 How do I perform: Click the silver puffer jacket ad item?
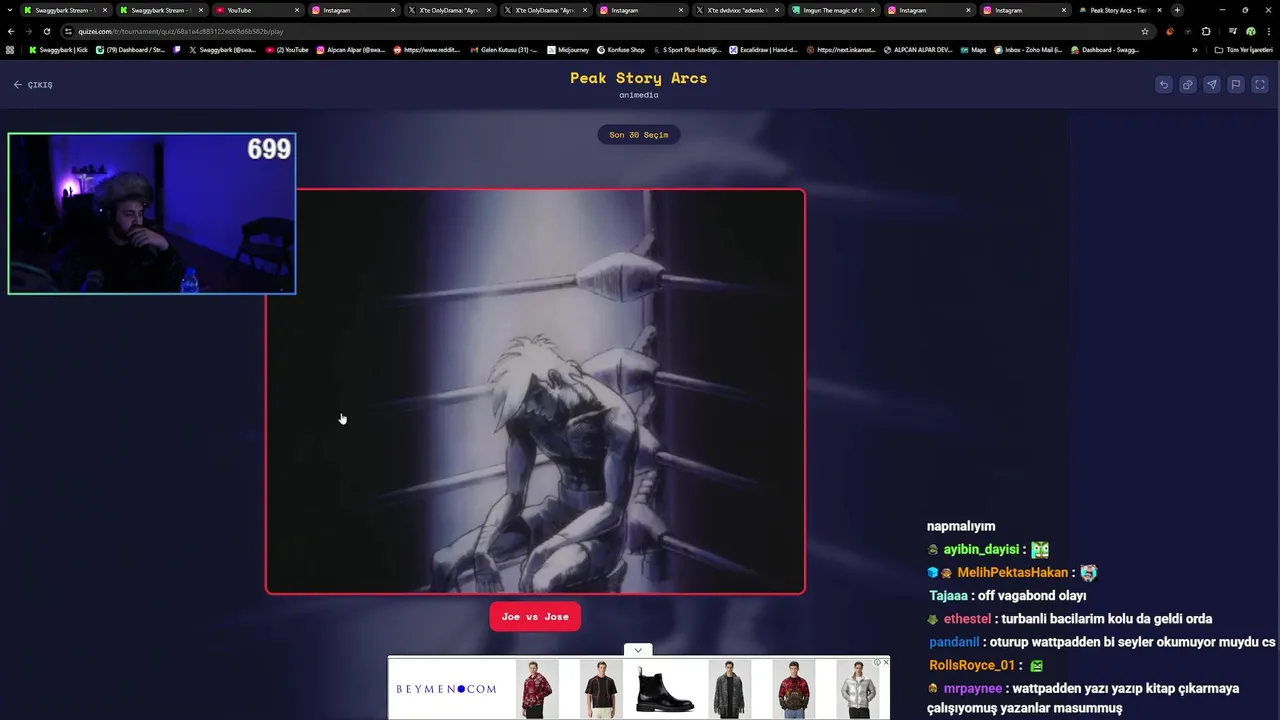coord(858,689)
